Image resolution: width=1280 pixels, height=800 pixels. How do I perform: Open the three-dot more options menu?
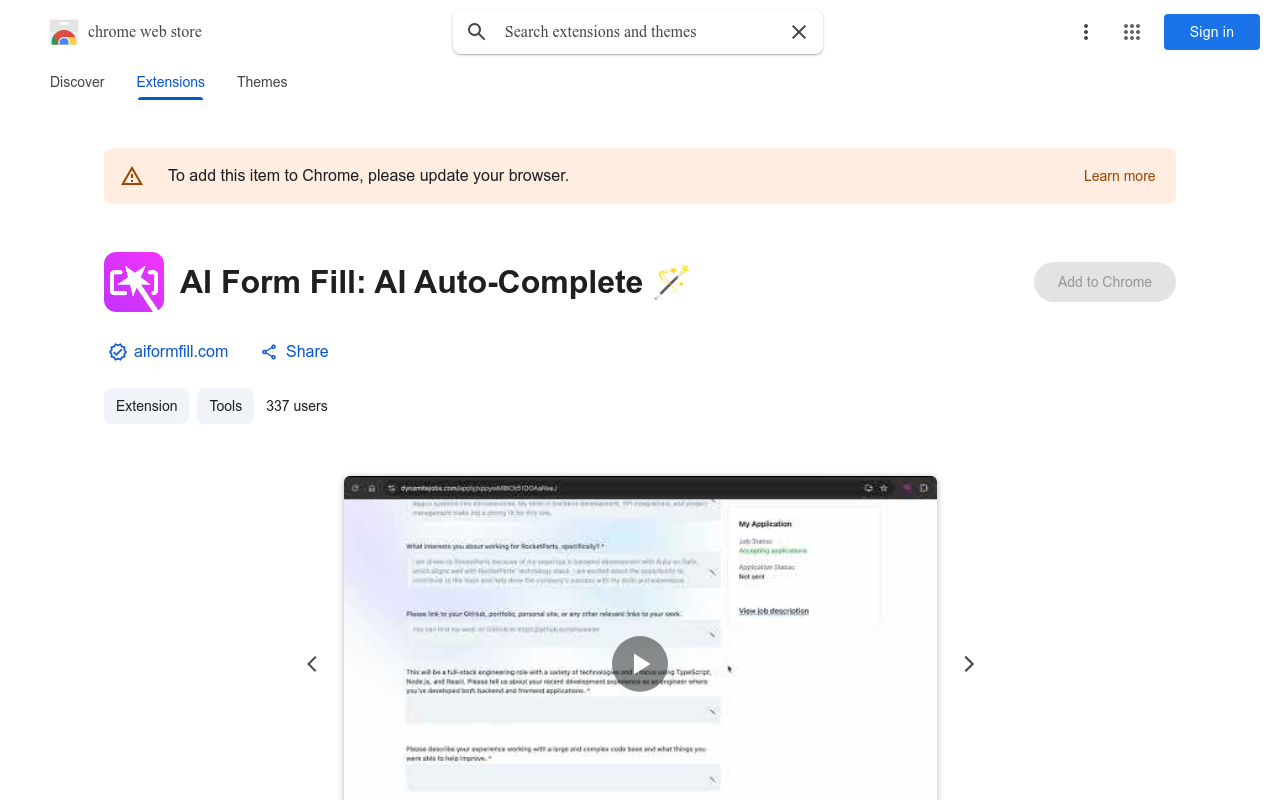pos(1086,32)
